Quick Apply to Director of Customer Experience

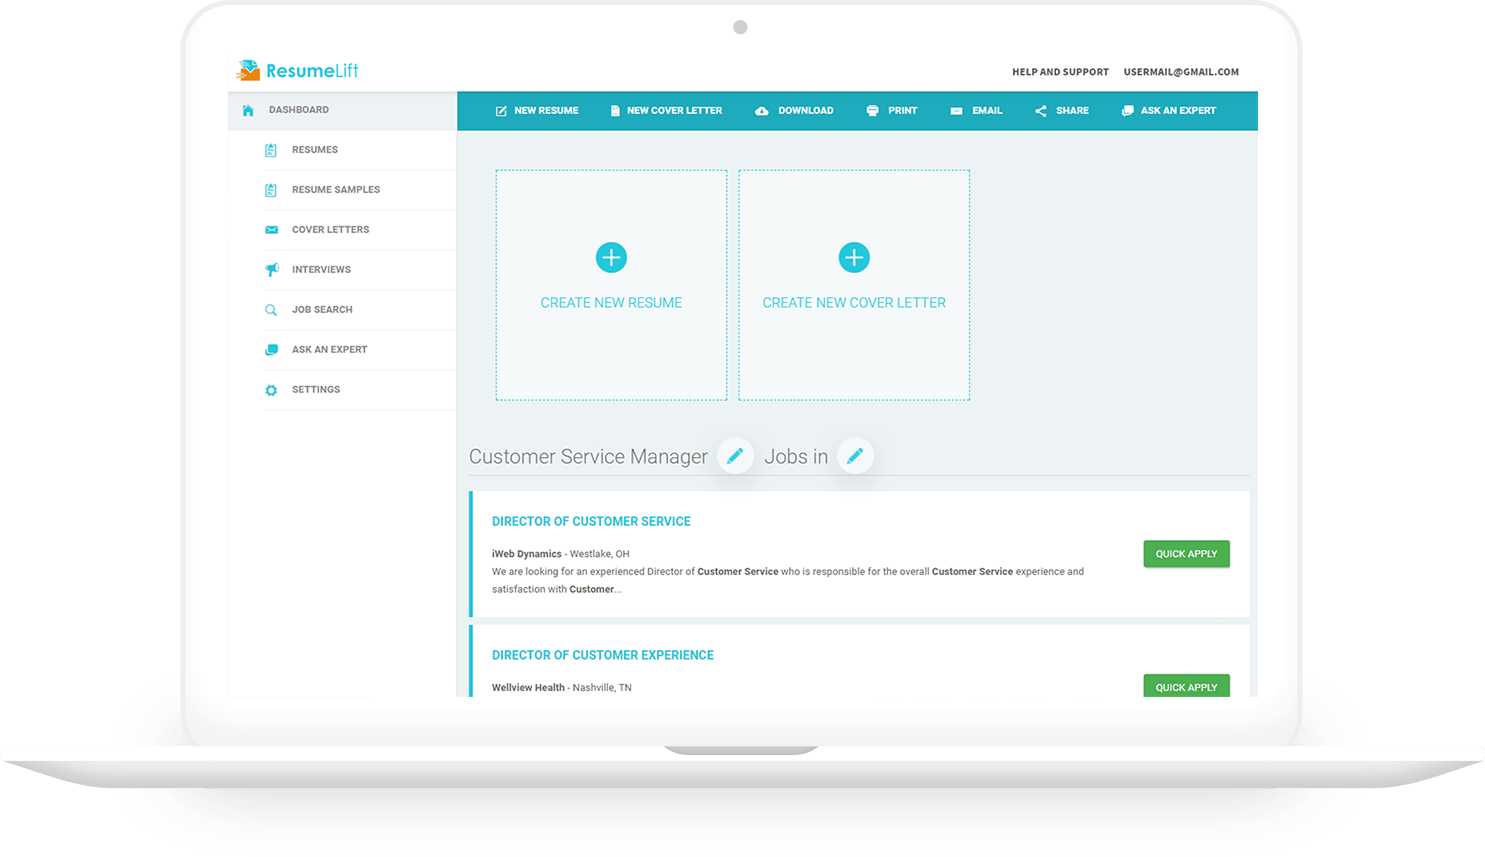click(1186, 686)
